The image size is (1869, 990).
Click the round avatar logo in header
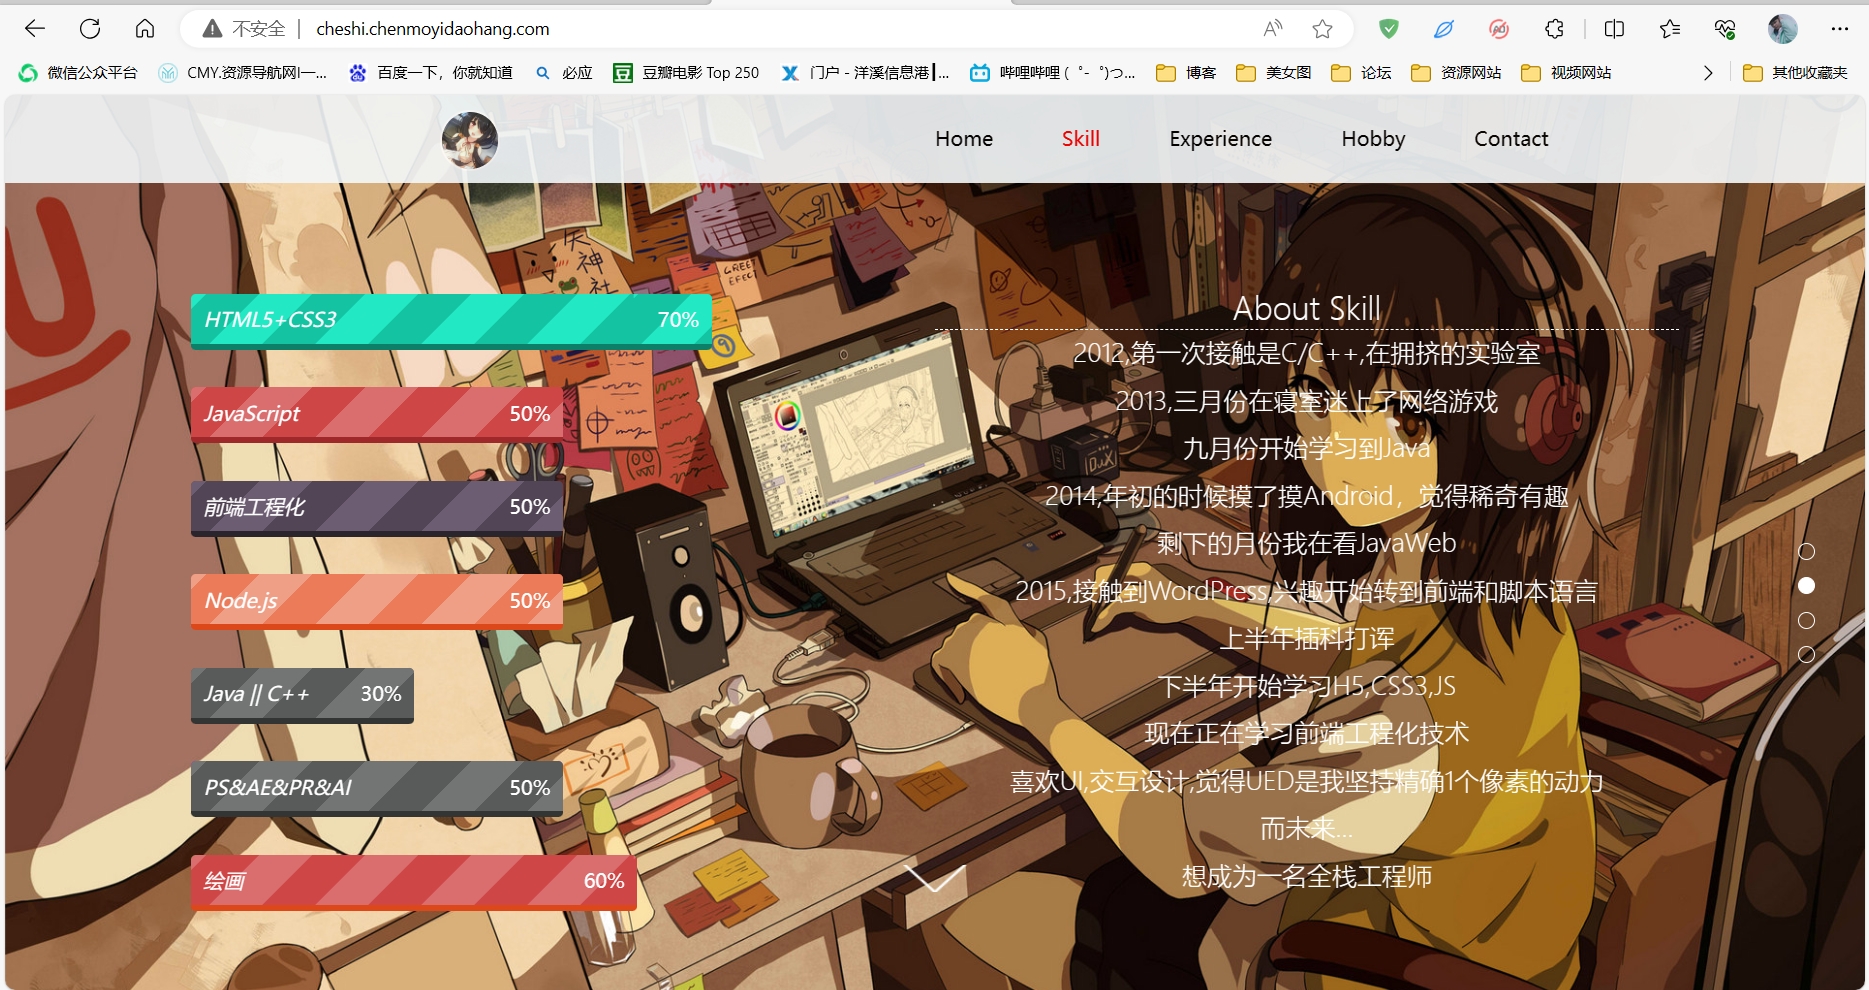tap(470, 140)
